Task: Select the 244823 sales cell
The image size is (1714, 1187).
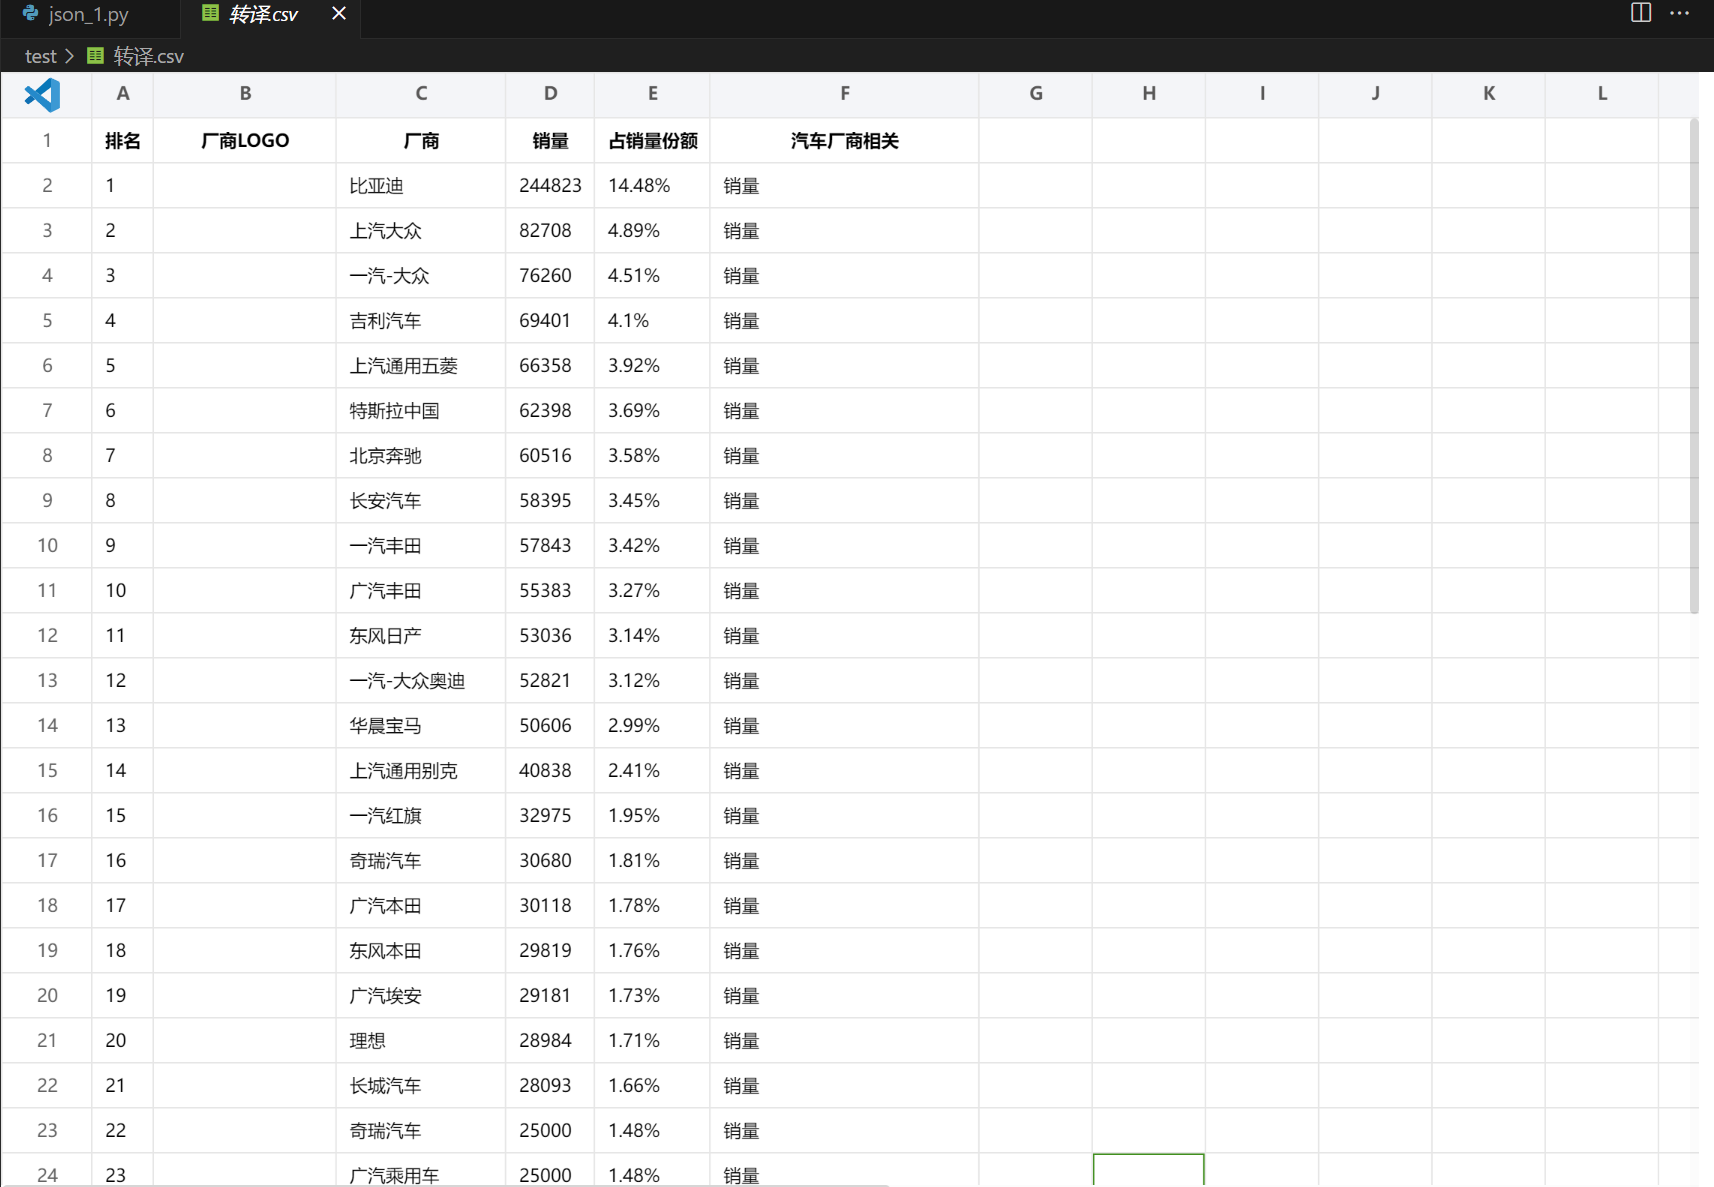Action: coord(550,186)
